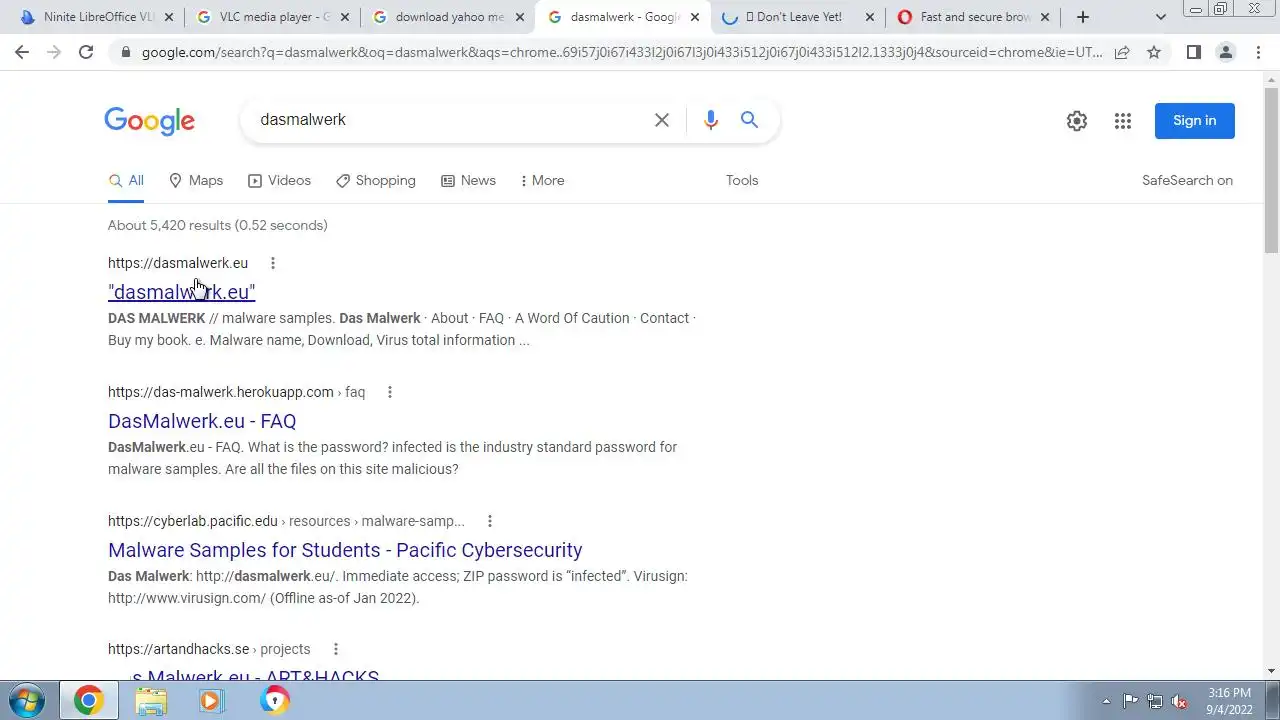Open the "dasmalwerk.eu" result link
1280x720 pixels.
coord(181,292)
